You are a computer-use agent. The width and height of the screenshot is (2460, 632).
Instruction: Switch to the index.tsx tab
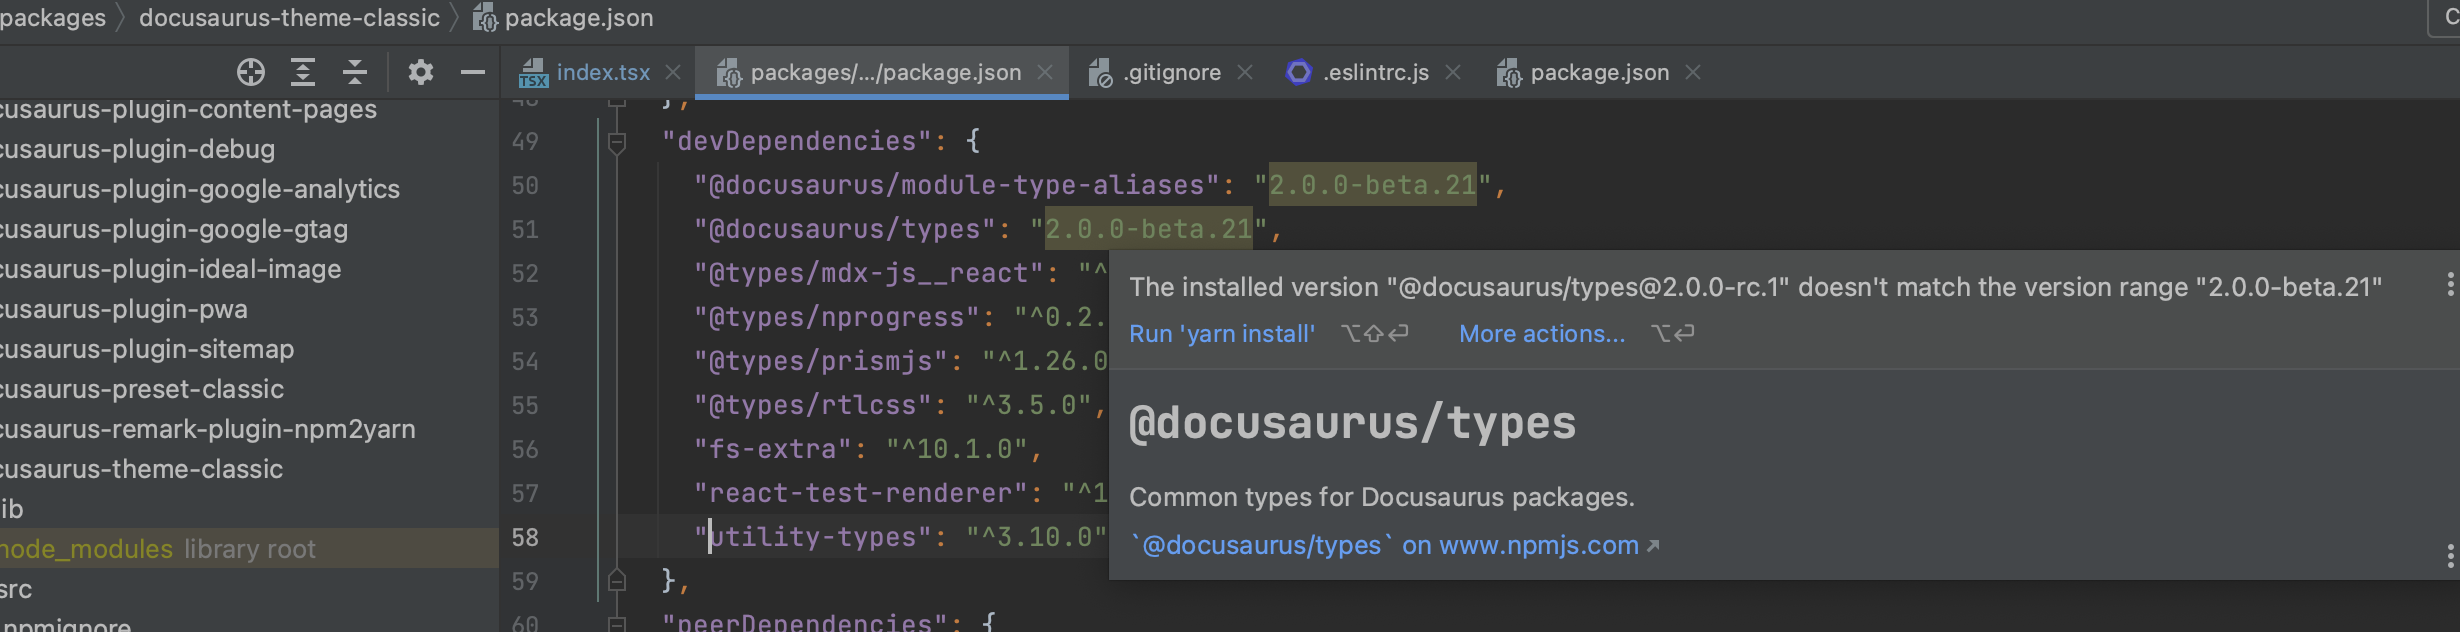coord(602,73)
